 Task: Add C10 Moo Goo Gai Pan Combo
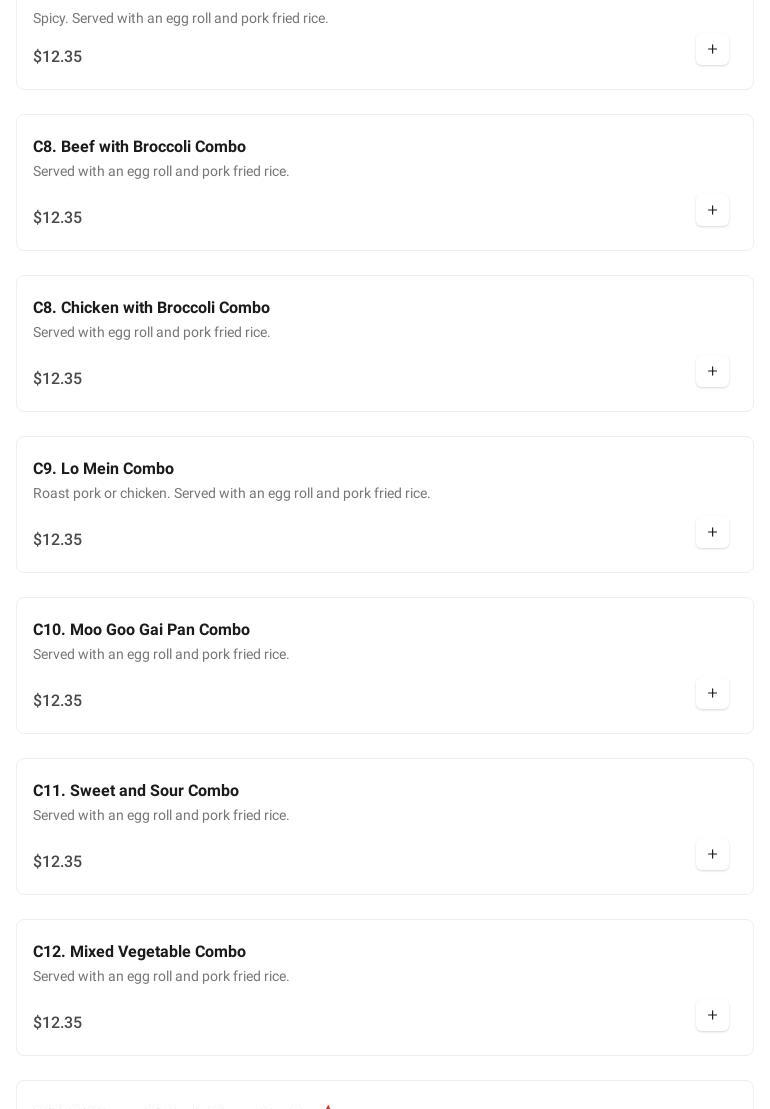click(712, 694)
